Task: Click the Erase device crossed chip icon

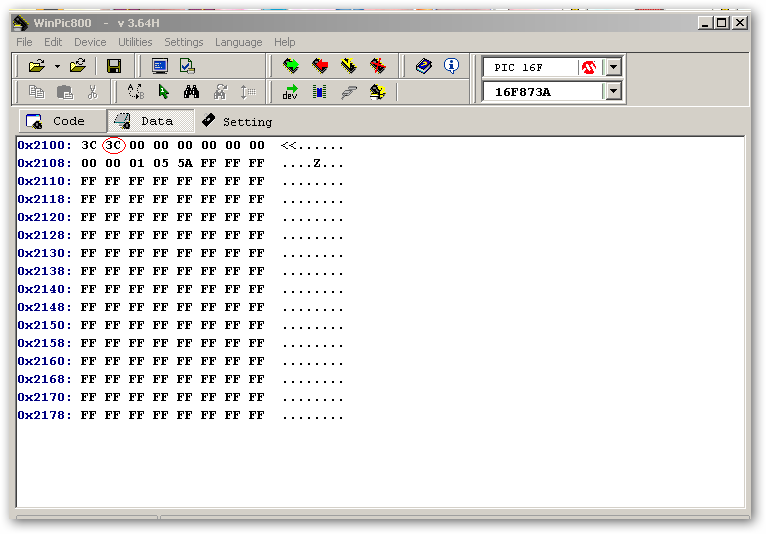Action: (378, 65)
